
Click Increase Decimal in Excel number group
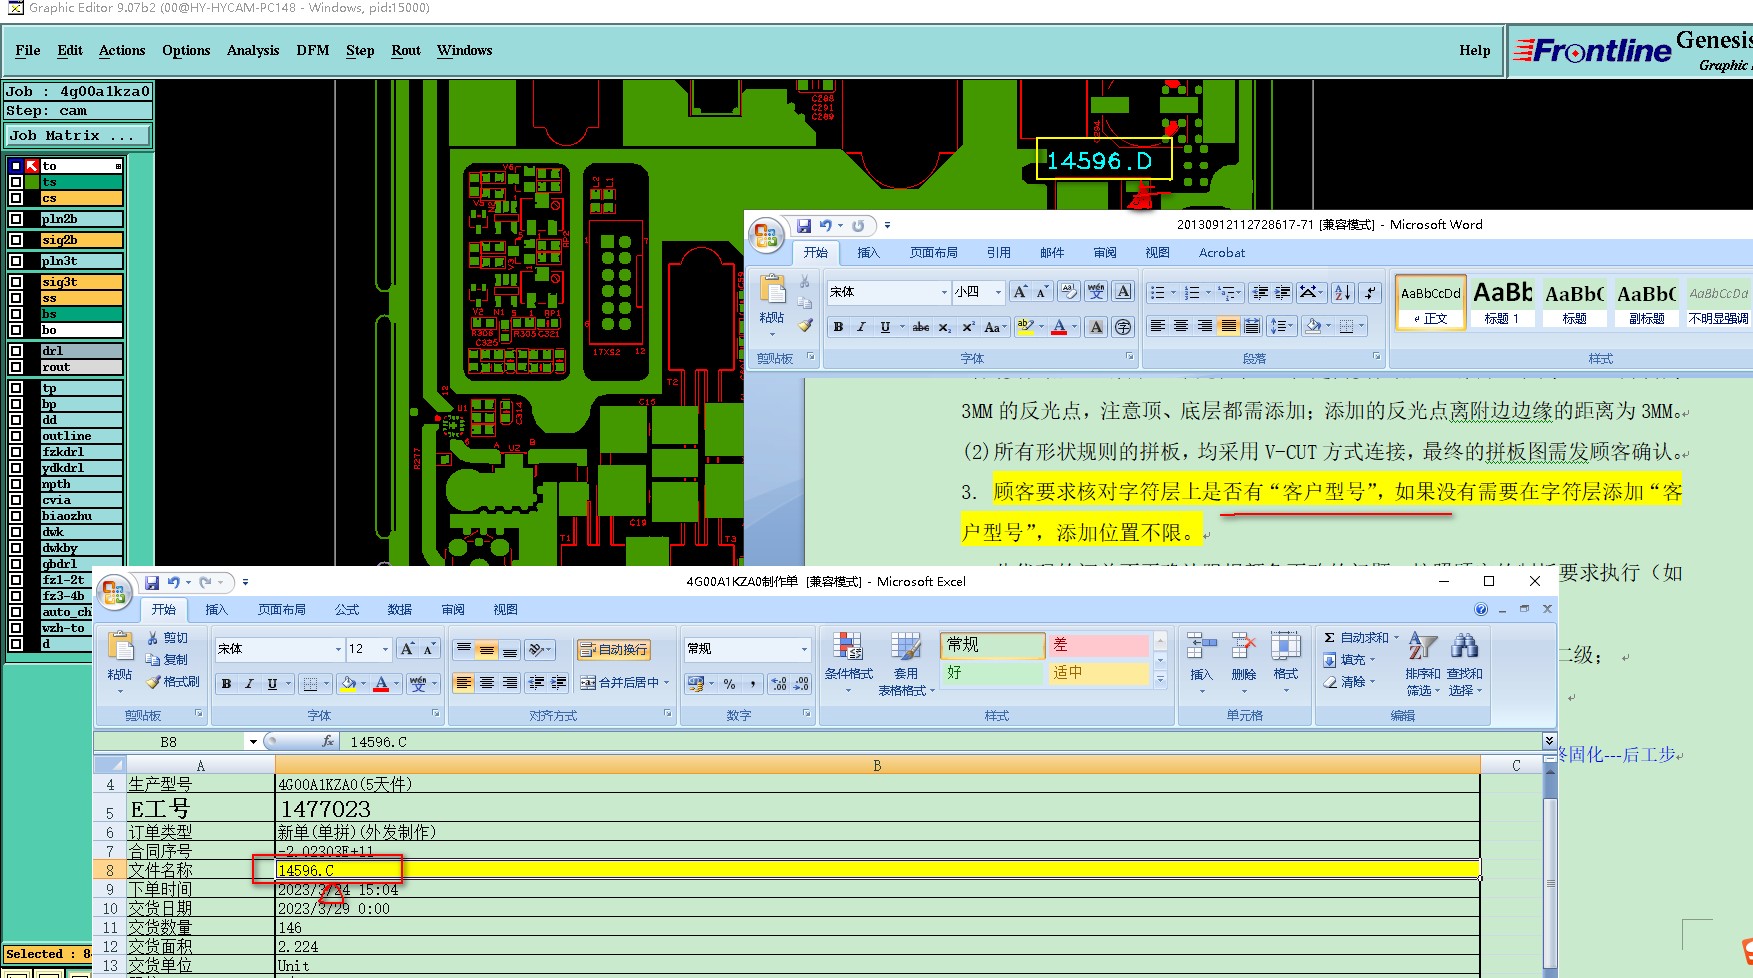779,684
